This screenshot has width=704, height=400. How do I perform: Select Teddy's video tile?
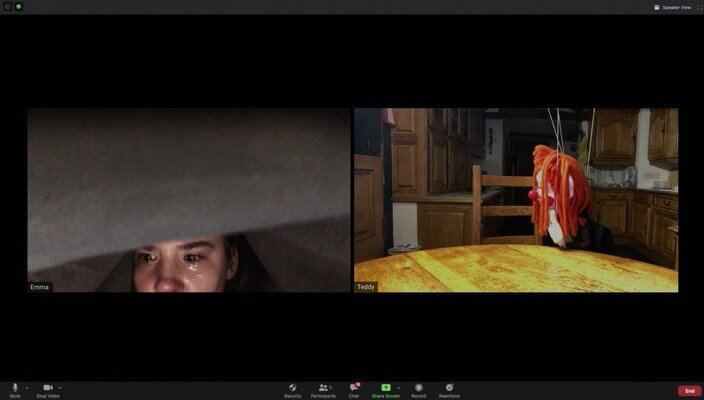516,200
